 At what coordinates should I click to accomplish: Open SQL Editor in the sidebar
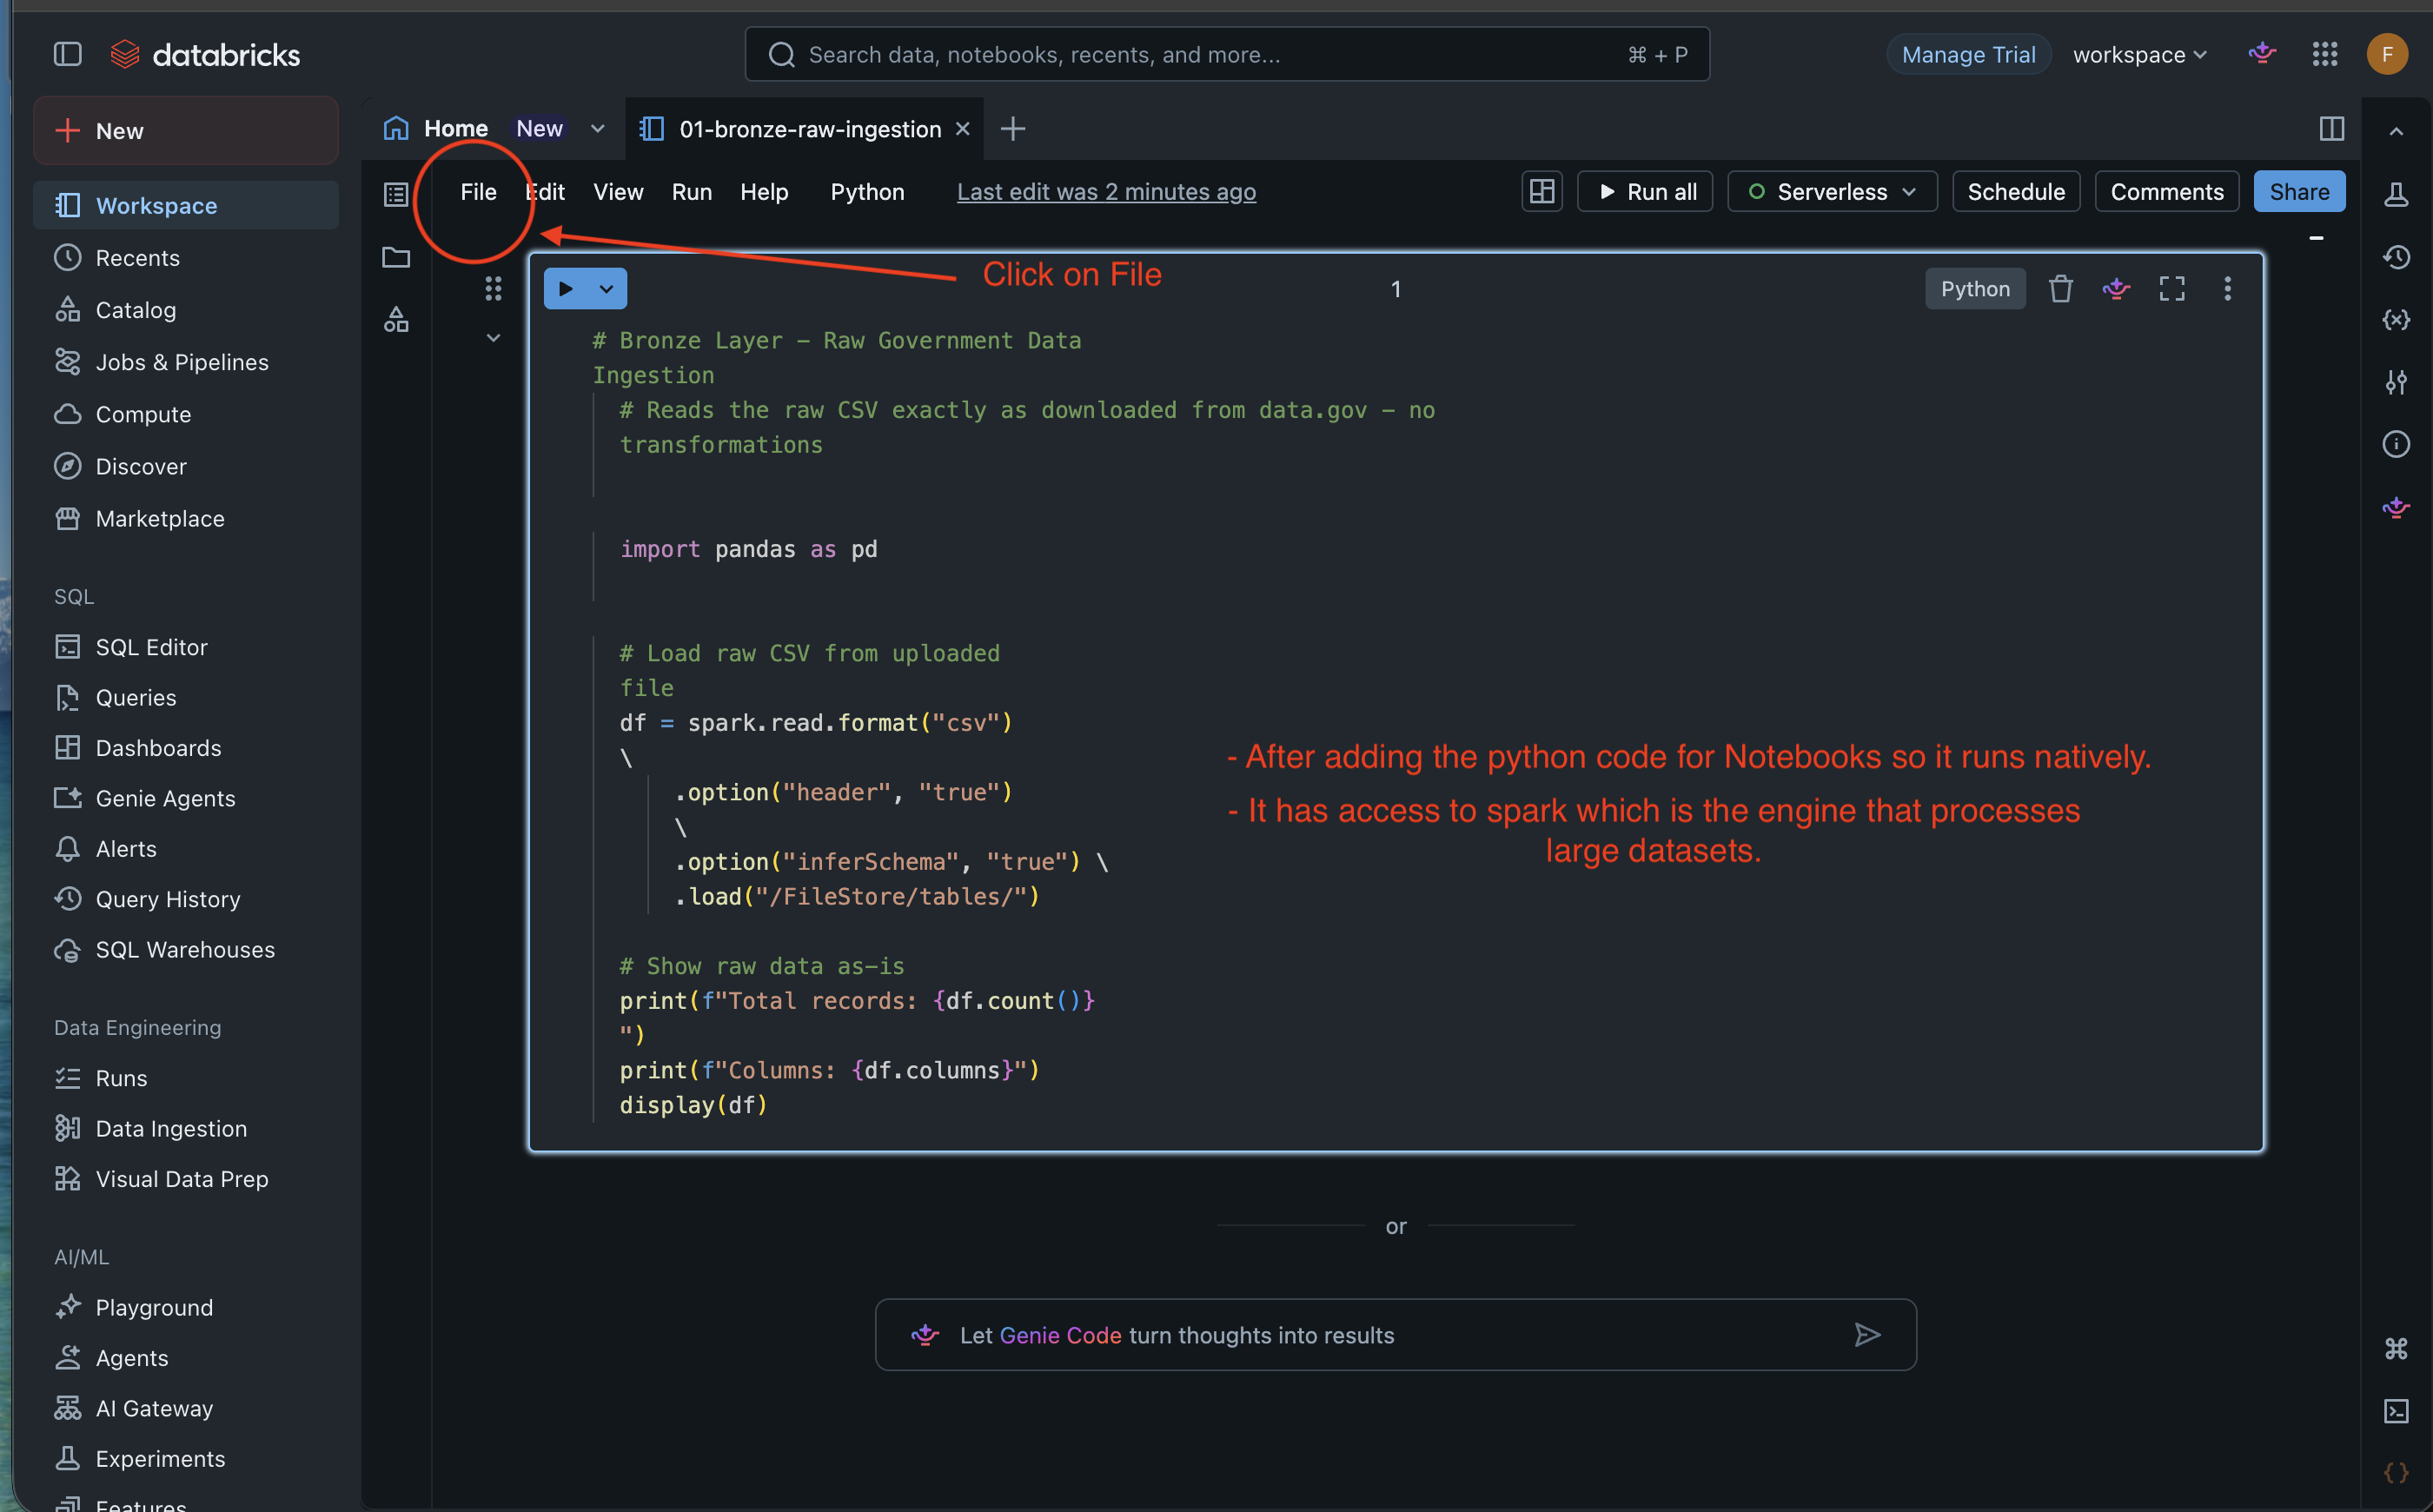[x=186, y=647]
